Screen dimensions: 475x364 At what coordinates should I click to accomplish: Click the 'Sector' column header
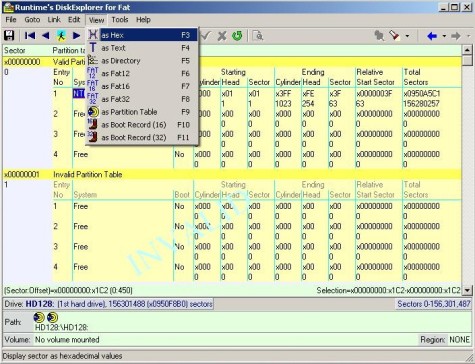click(15, 51)
